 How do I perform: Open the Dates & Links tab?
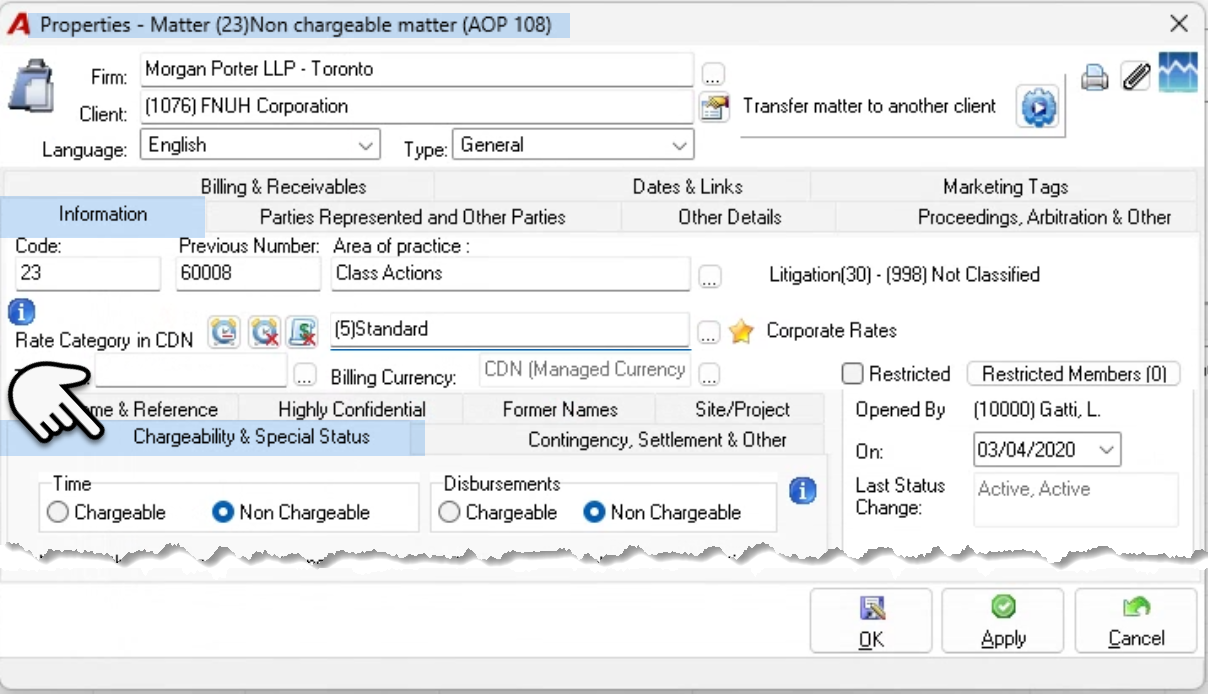tap(688, 187)
